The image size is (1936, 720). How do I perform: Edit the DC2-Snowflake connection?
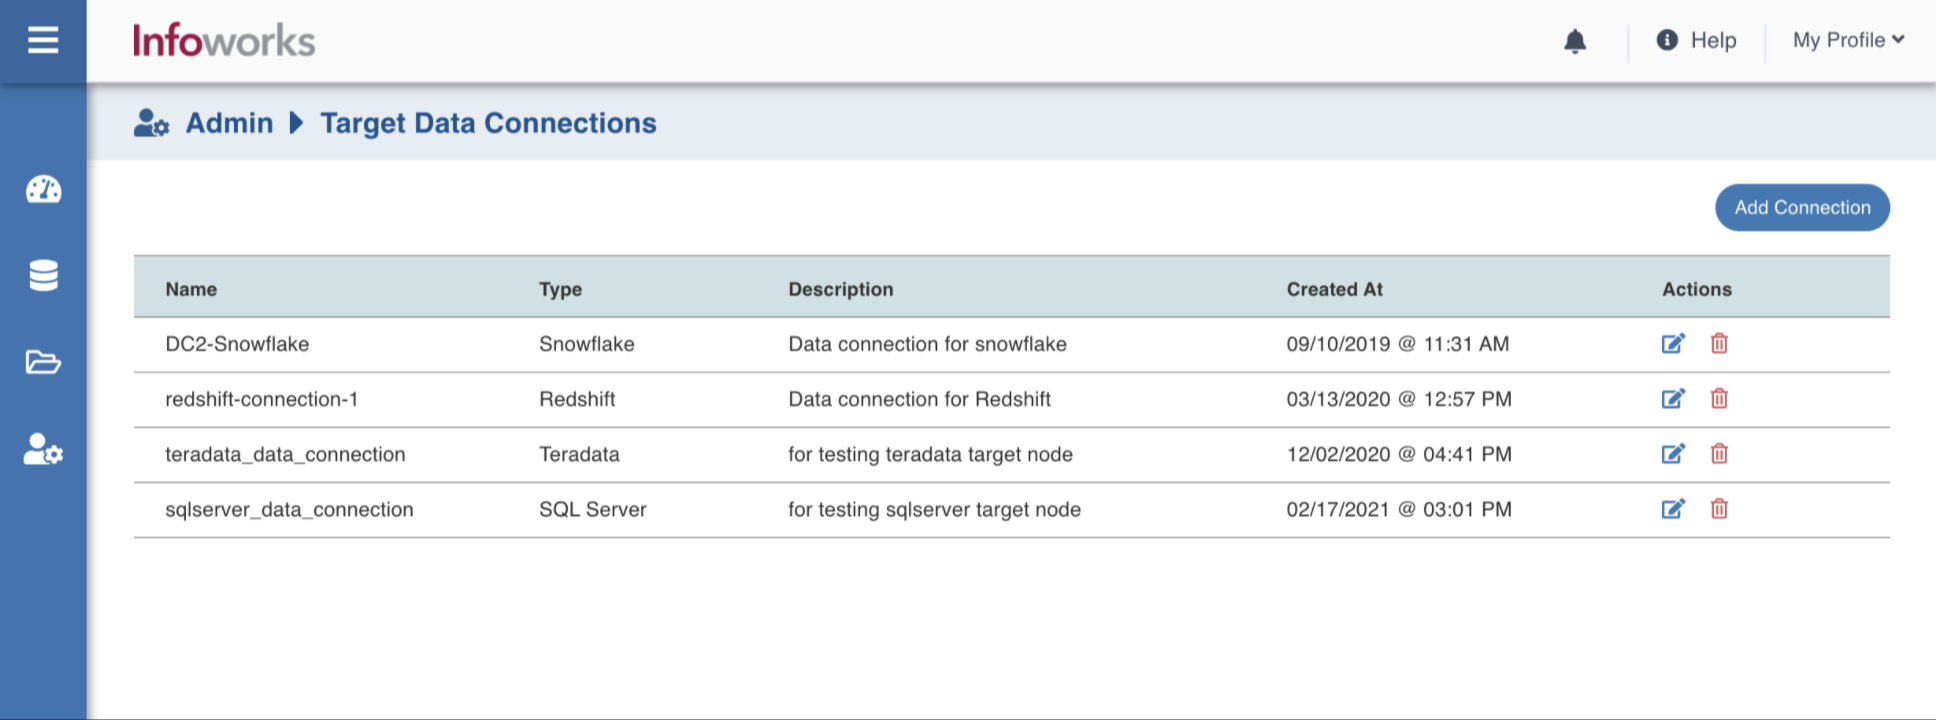tap(1673, 344)
